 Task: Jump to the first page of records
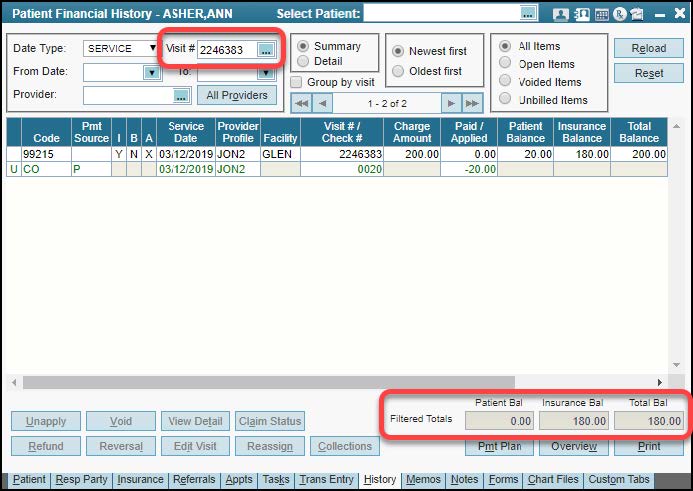tap(300, 103)
